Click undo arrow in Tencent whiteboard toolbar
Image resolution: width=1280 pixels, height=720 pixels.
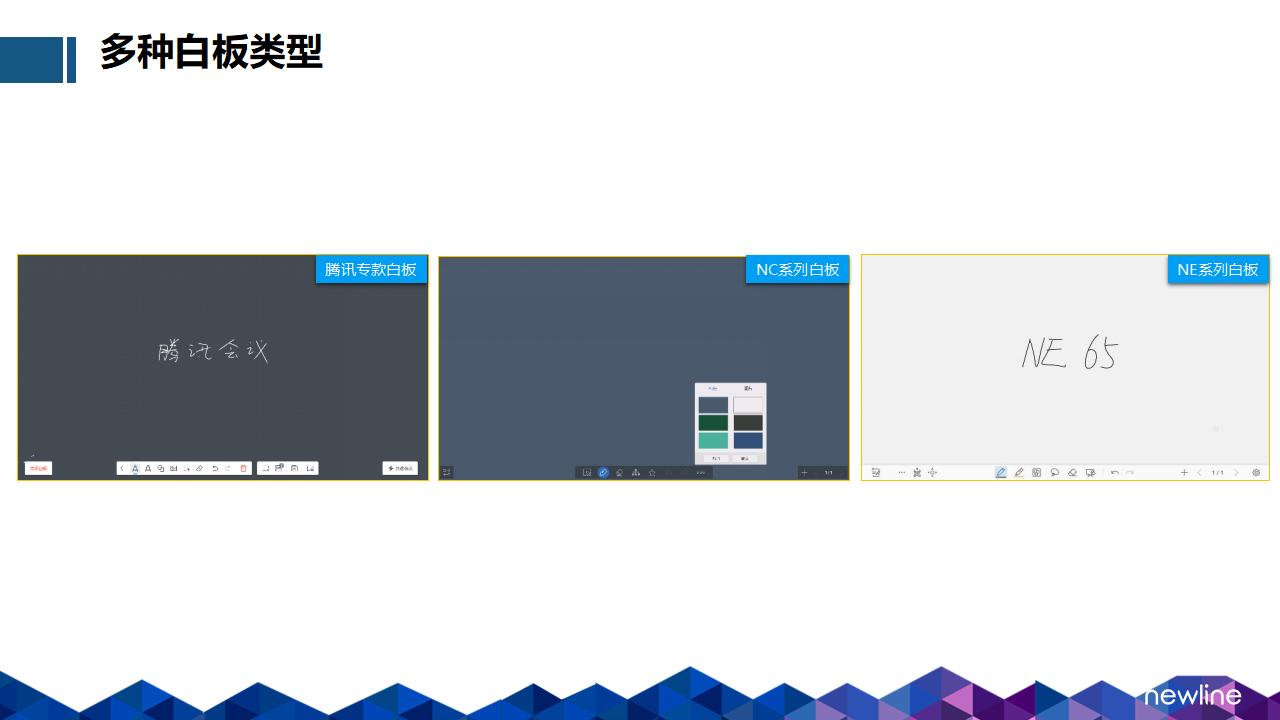214,468
